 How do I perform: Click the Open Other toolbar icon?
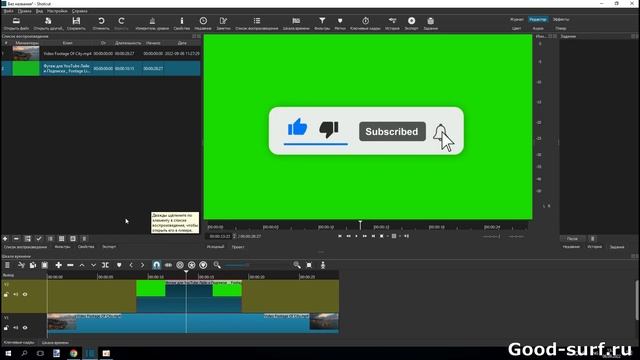point(48,21)
